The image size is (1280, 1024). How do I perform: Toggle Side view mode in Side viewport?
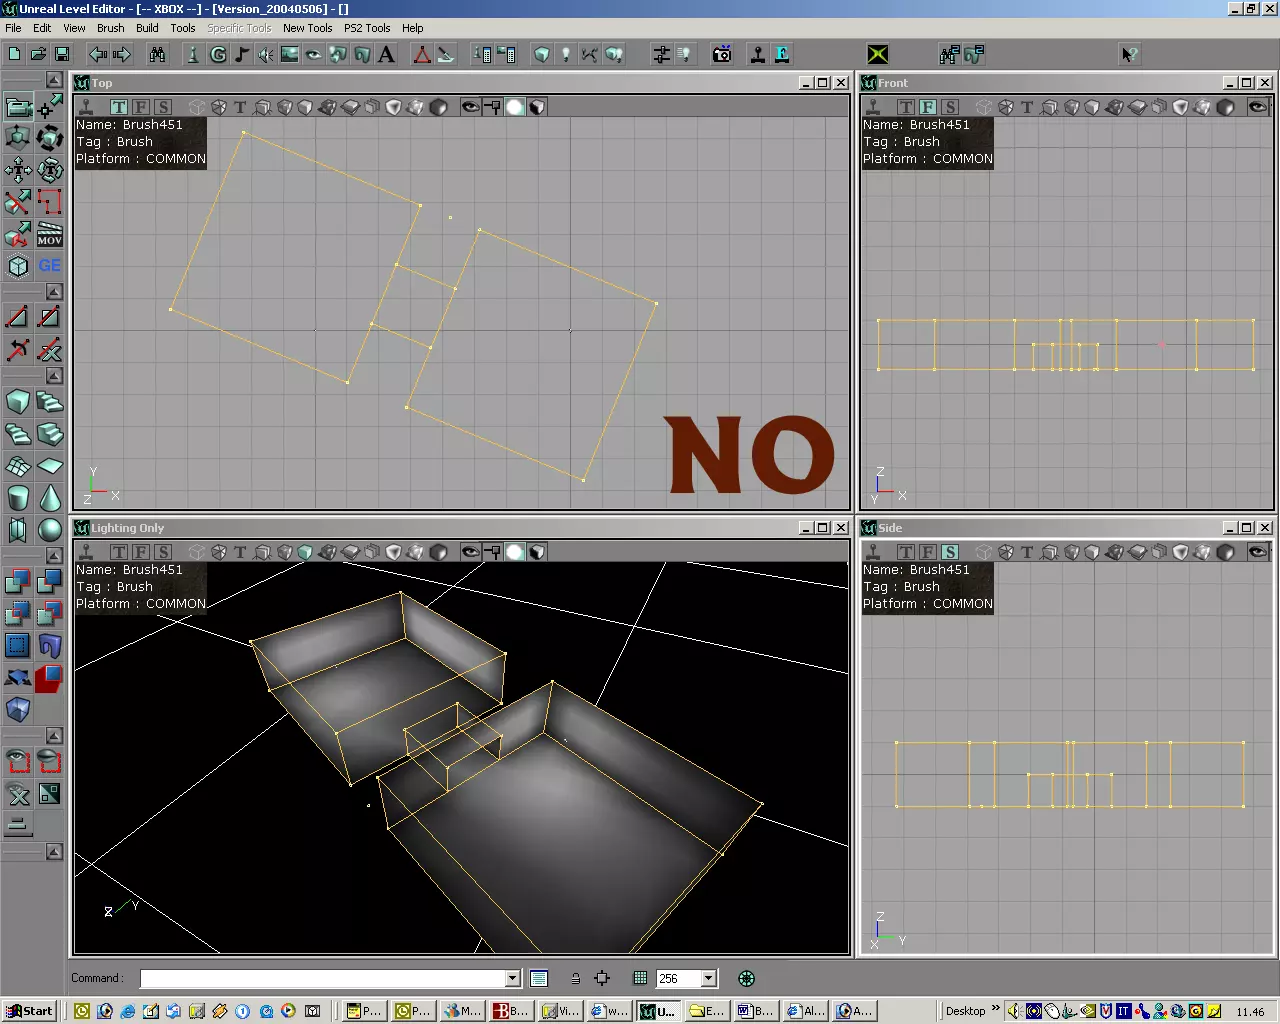[950, 552]
